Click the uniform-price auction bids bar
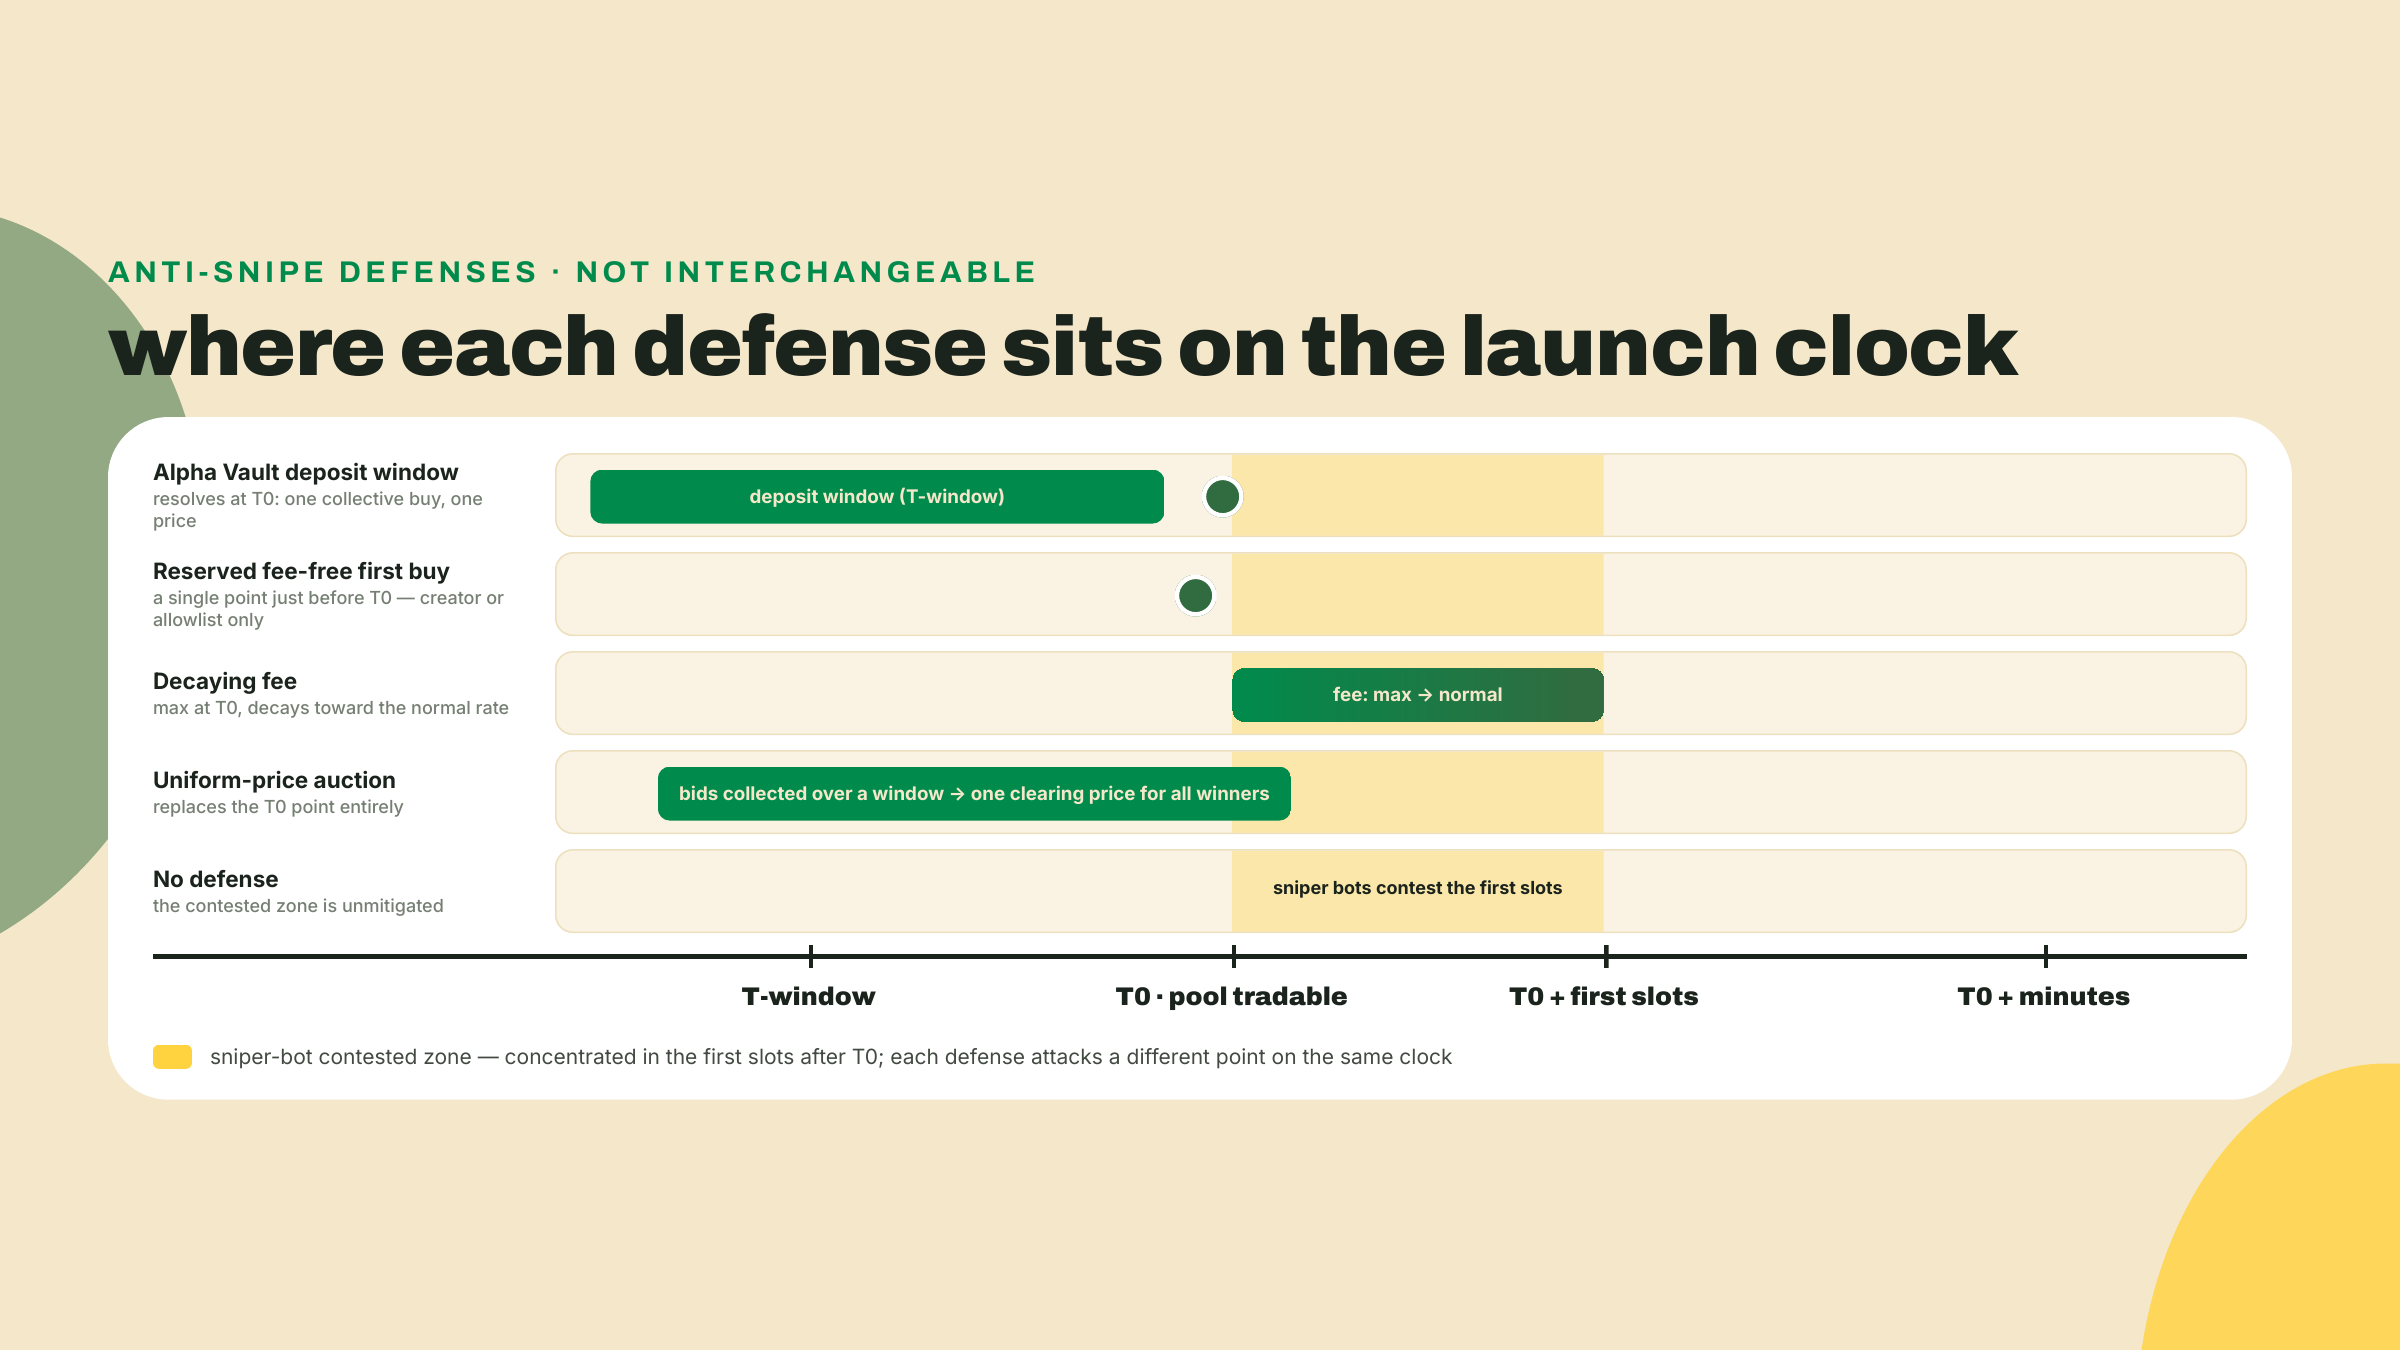The width and height of the screenshot is (2400, 1350). coord(974,794)
